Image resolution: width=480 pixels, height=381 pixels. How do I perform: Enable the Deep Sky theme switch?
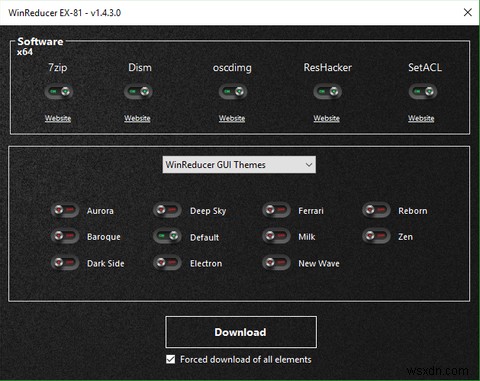coord(167,210)
